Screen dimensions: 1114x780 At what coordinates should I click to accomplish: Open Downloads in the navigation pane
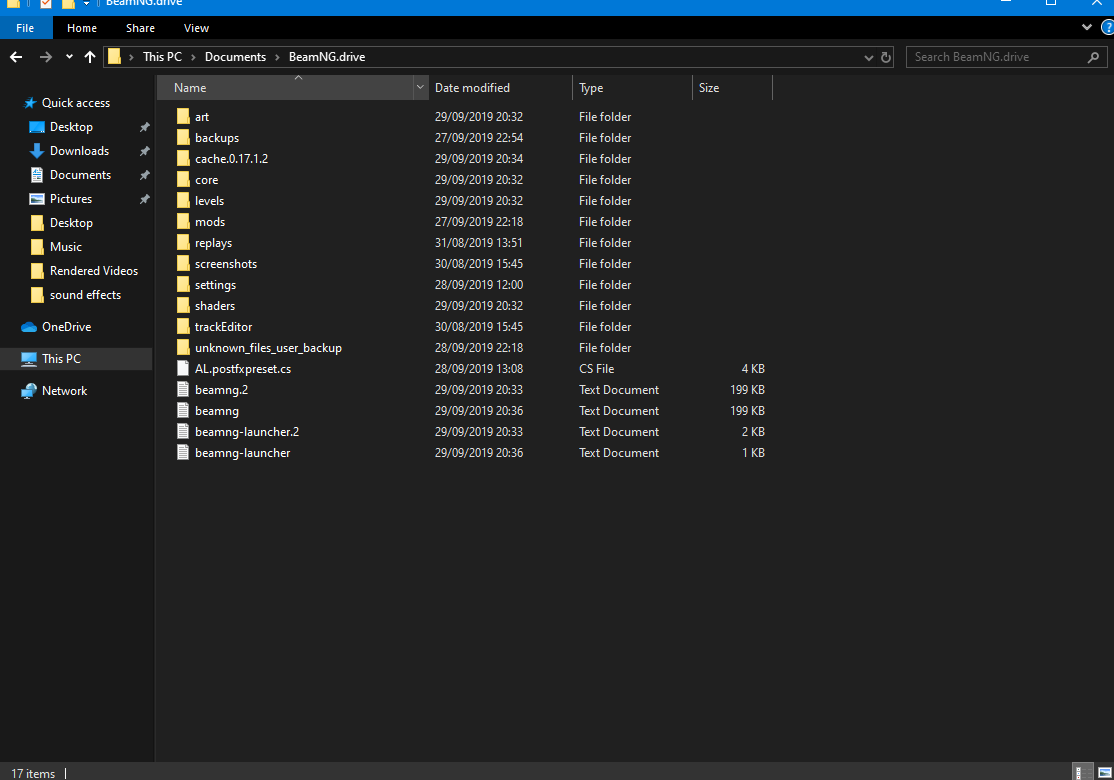click(79, 151)
